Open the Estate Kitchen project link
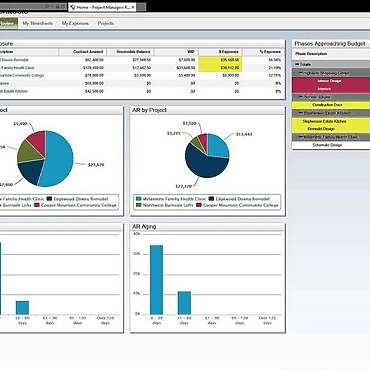370x370 pixels. click(x=14, y=91)
